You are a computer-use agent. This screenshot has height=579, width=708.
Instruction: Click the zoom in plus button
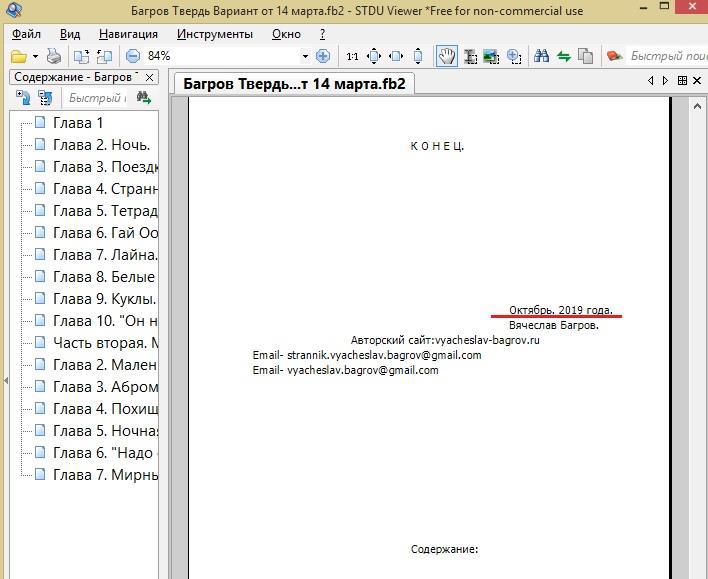point(322,57)
